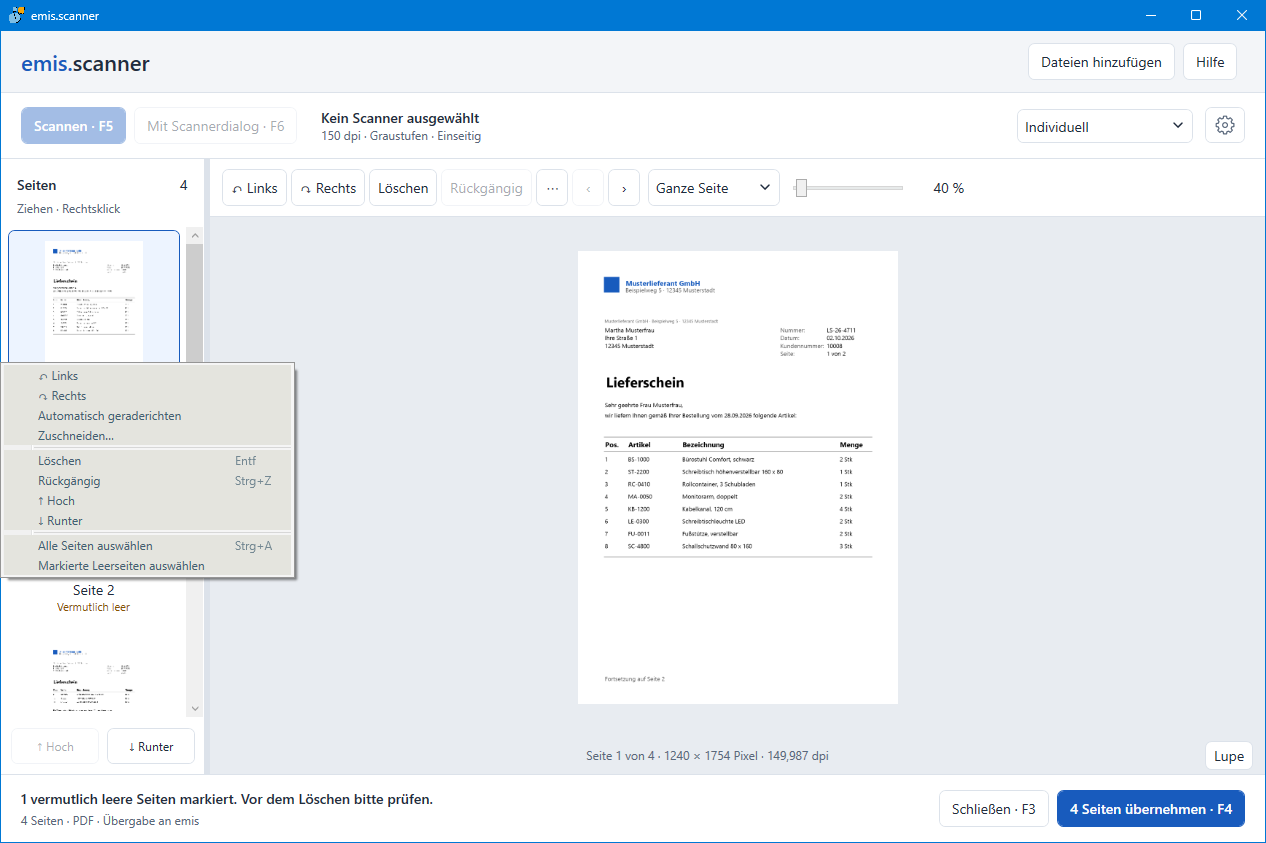Choose Markierte Leerseiten auswählen menu entry
The height and width of the screenshot is (843, 1266).
[148, 566]
